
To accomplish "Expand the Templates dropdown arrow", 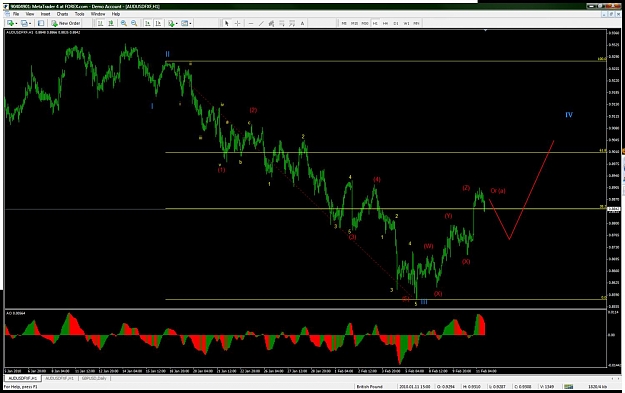I will (190, 24).
